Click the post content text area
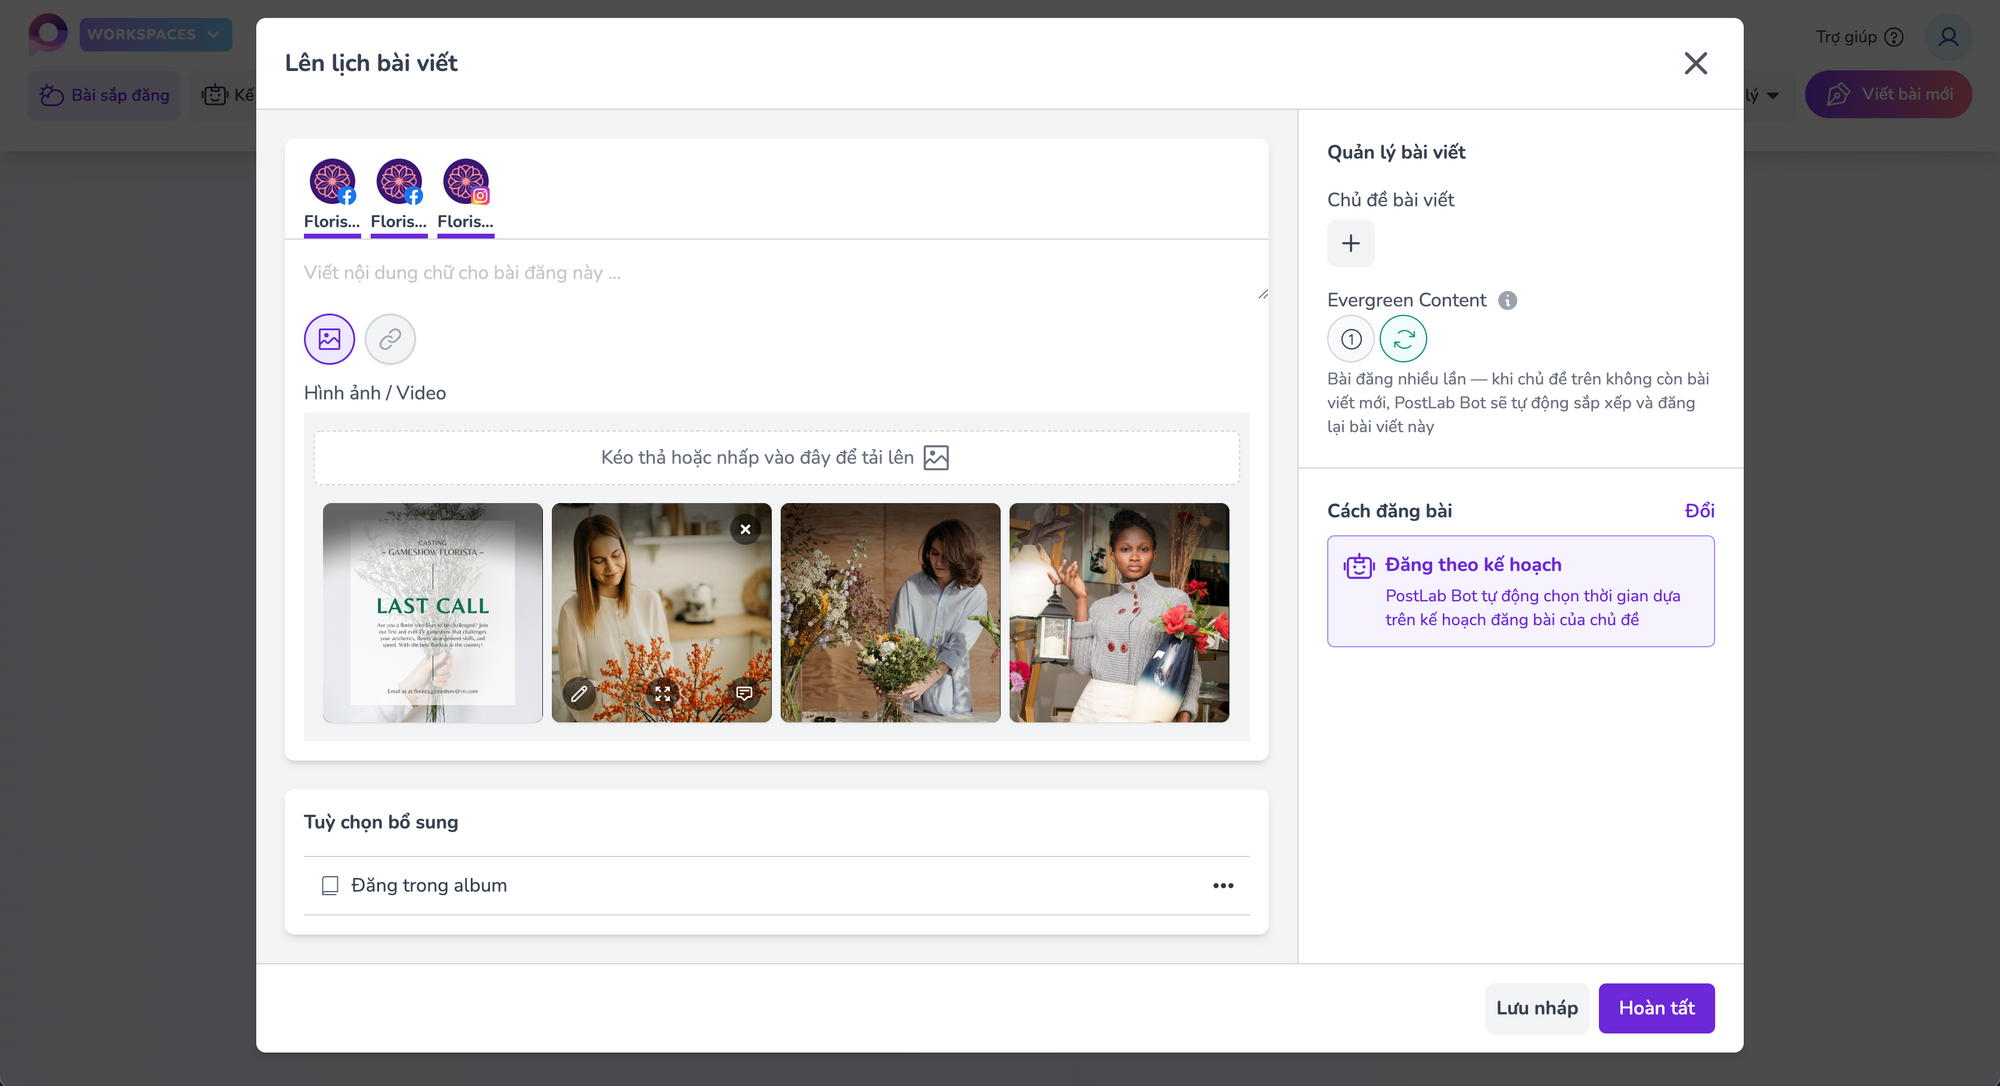 [777, 273]
